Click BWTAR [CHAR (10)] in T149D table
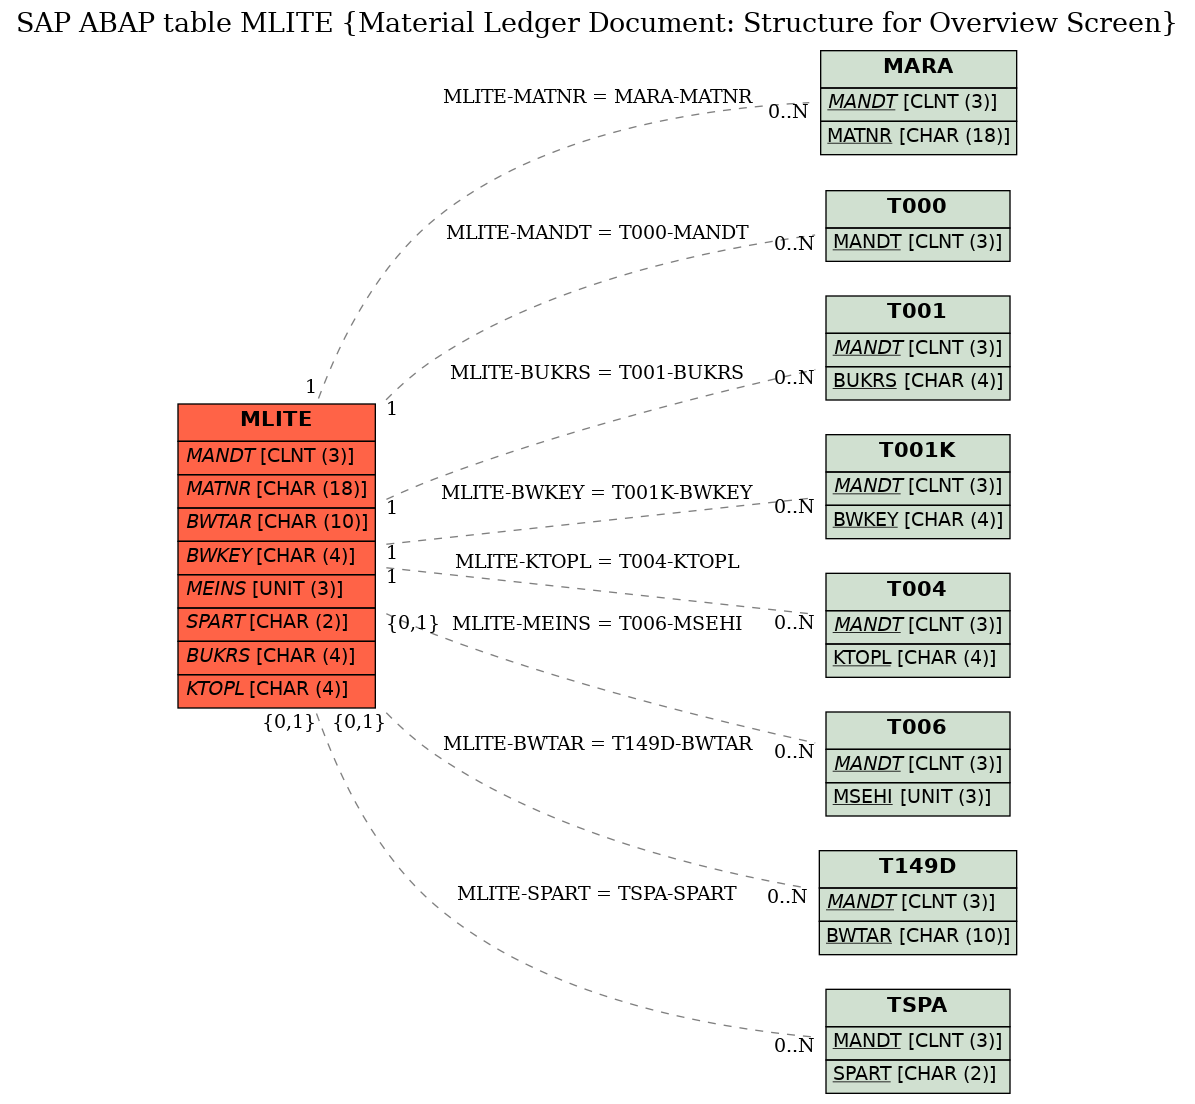 [918, 938]
